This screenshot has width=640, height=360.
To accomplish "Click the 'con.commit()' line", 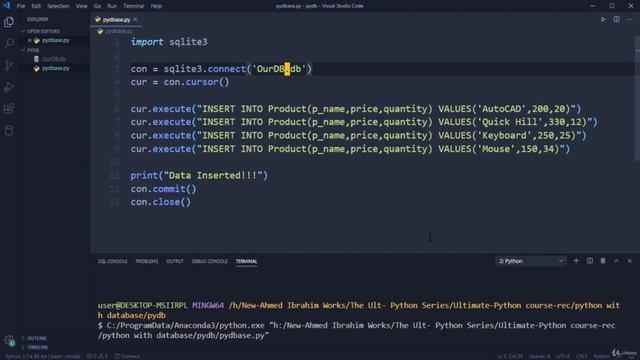I will [x=163, y=189].
